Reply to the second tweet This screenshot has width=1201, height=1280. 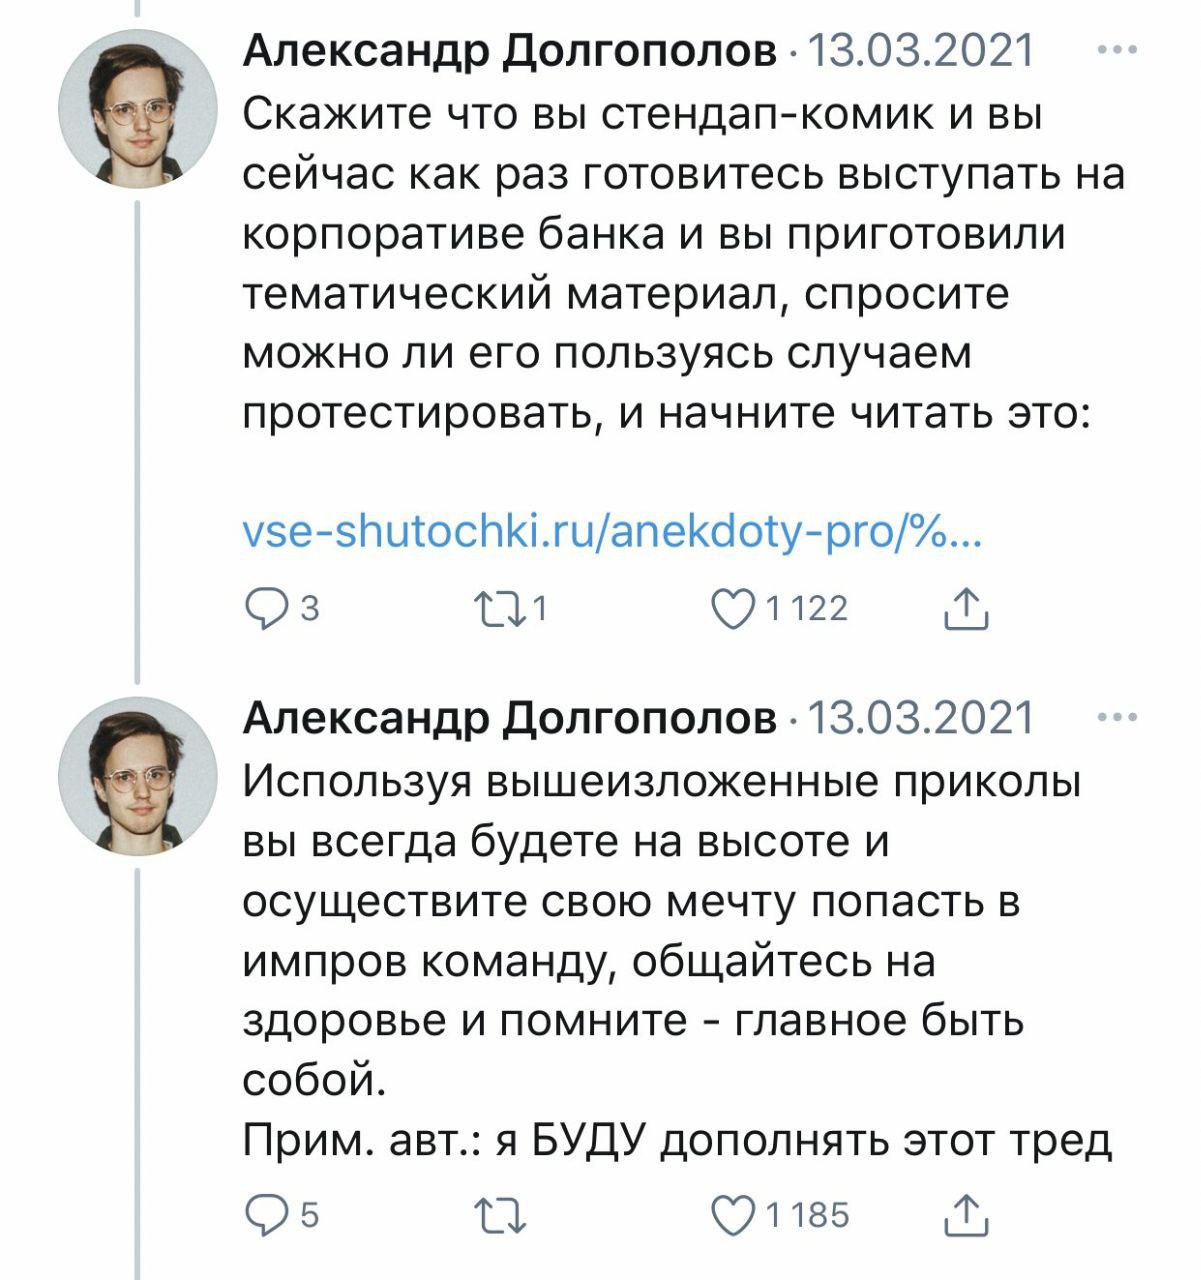(x=265, y=1214)
